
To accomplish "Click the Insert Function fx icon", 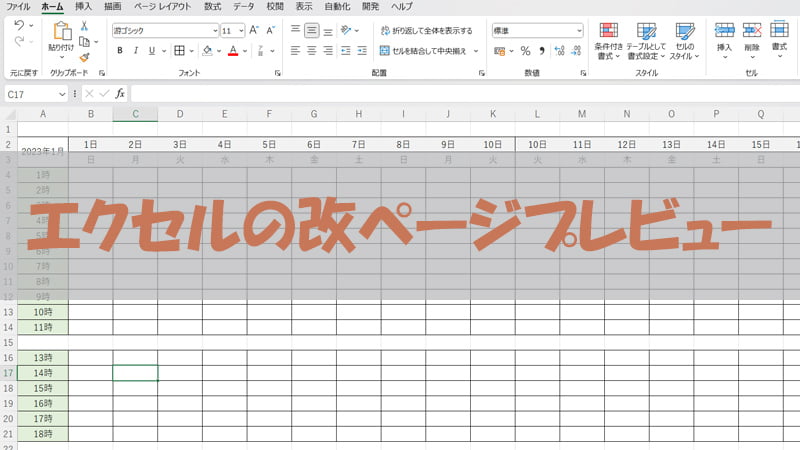I will tap(120, 93).
